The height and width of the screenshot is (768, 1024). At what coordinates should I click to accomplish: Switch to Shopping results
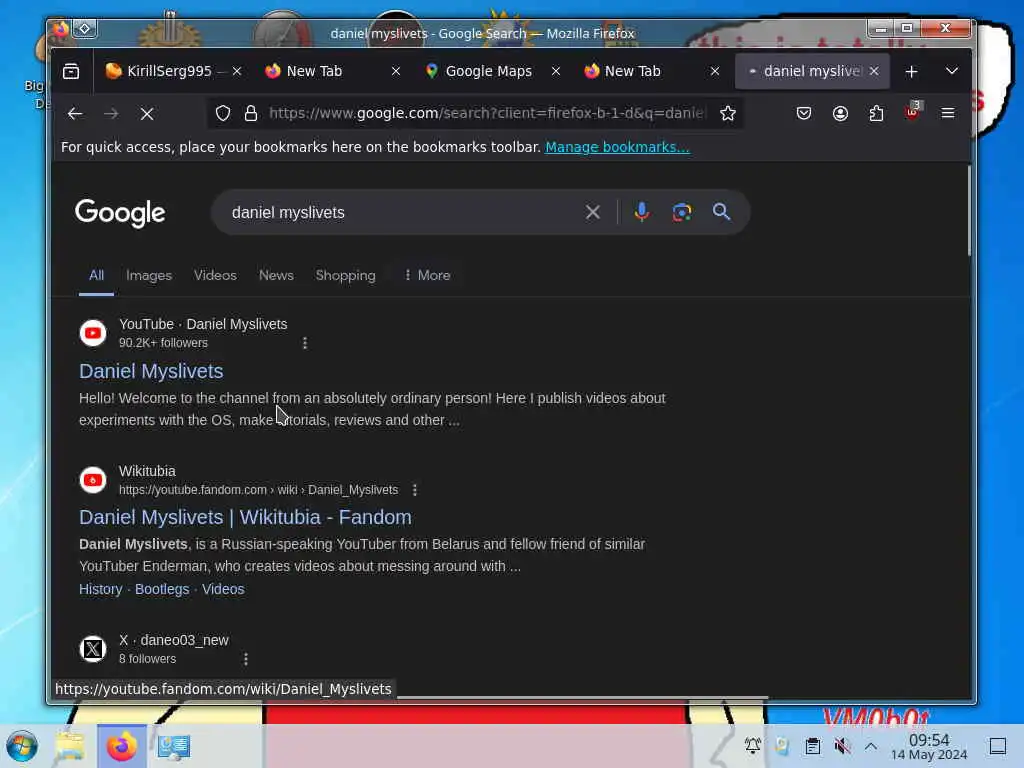345,276
